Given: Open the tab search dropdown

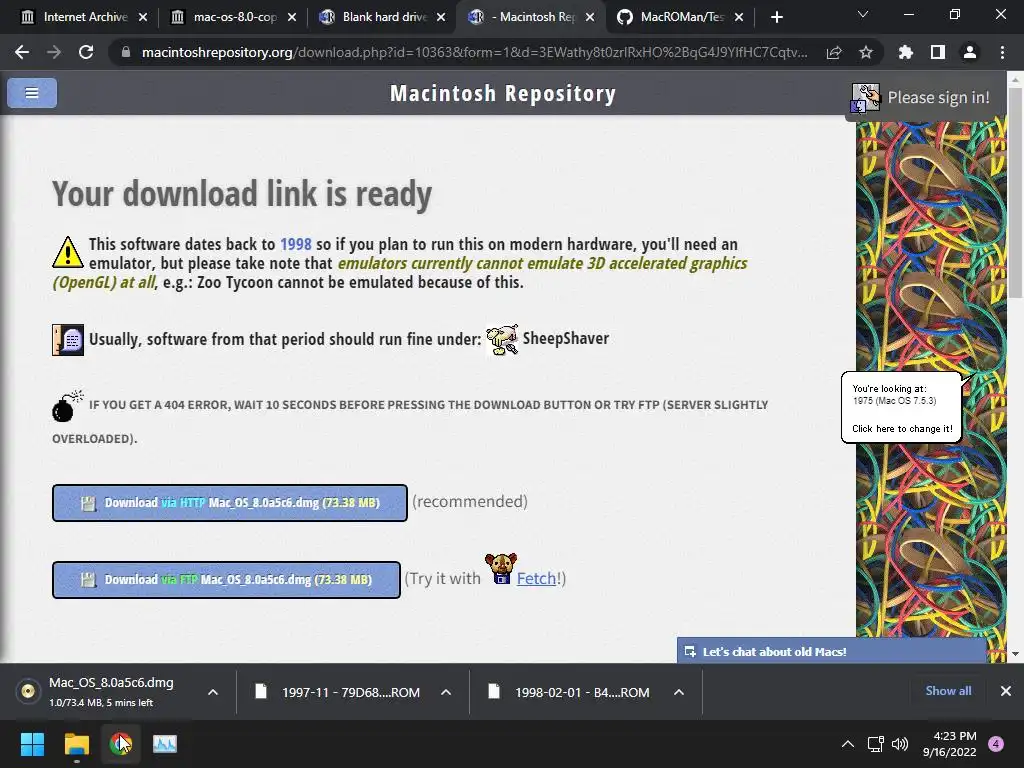Looking at the screenshot, I should click(863, 14).
